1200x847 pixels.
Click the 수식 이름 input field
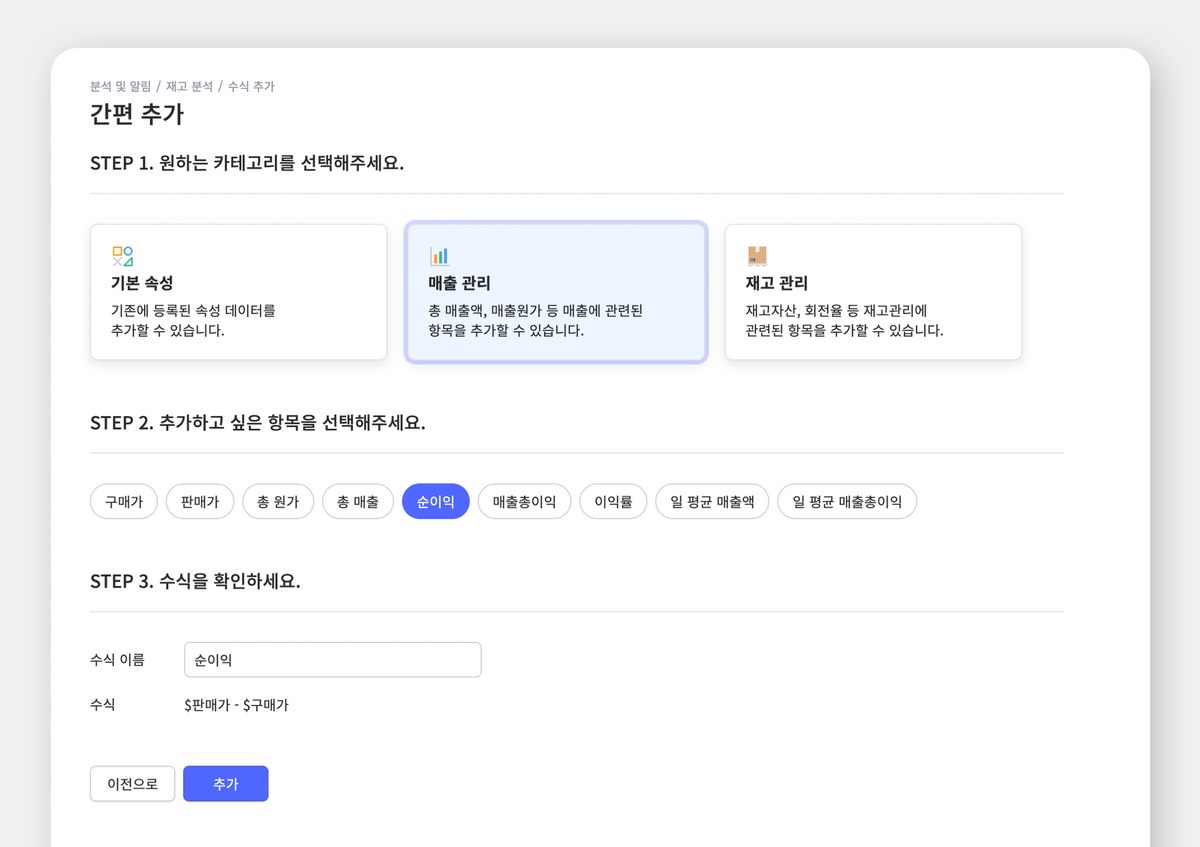(332, 659)
